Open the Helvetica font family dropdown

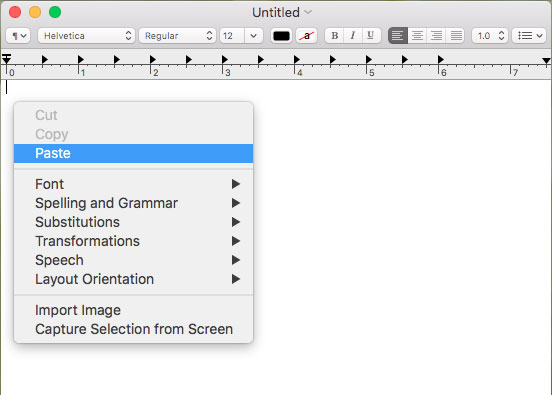click(86, 36)
